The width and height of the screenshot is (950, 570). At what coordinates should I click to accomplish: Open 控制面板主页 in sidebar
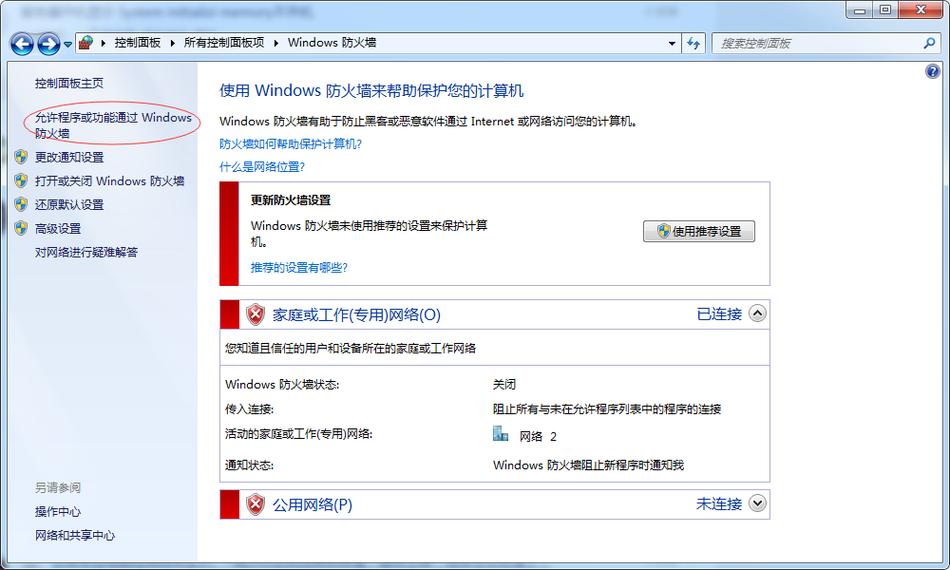69,83
